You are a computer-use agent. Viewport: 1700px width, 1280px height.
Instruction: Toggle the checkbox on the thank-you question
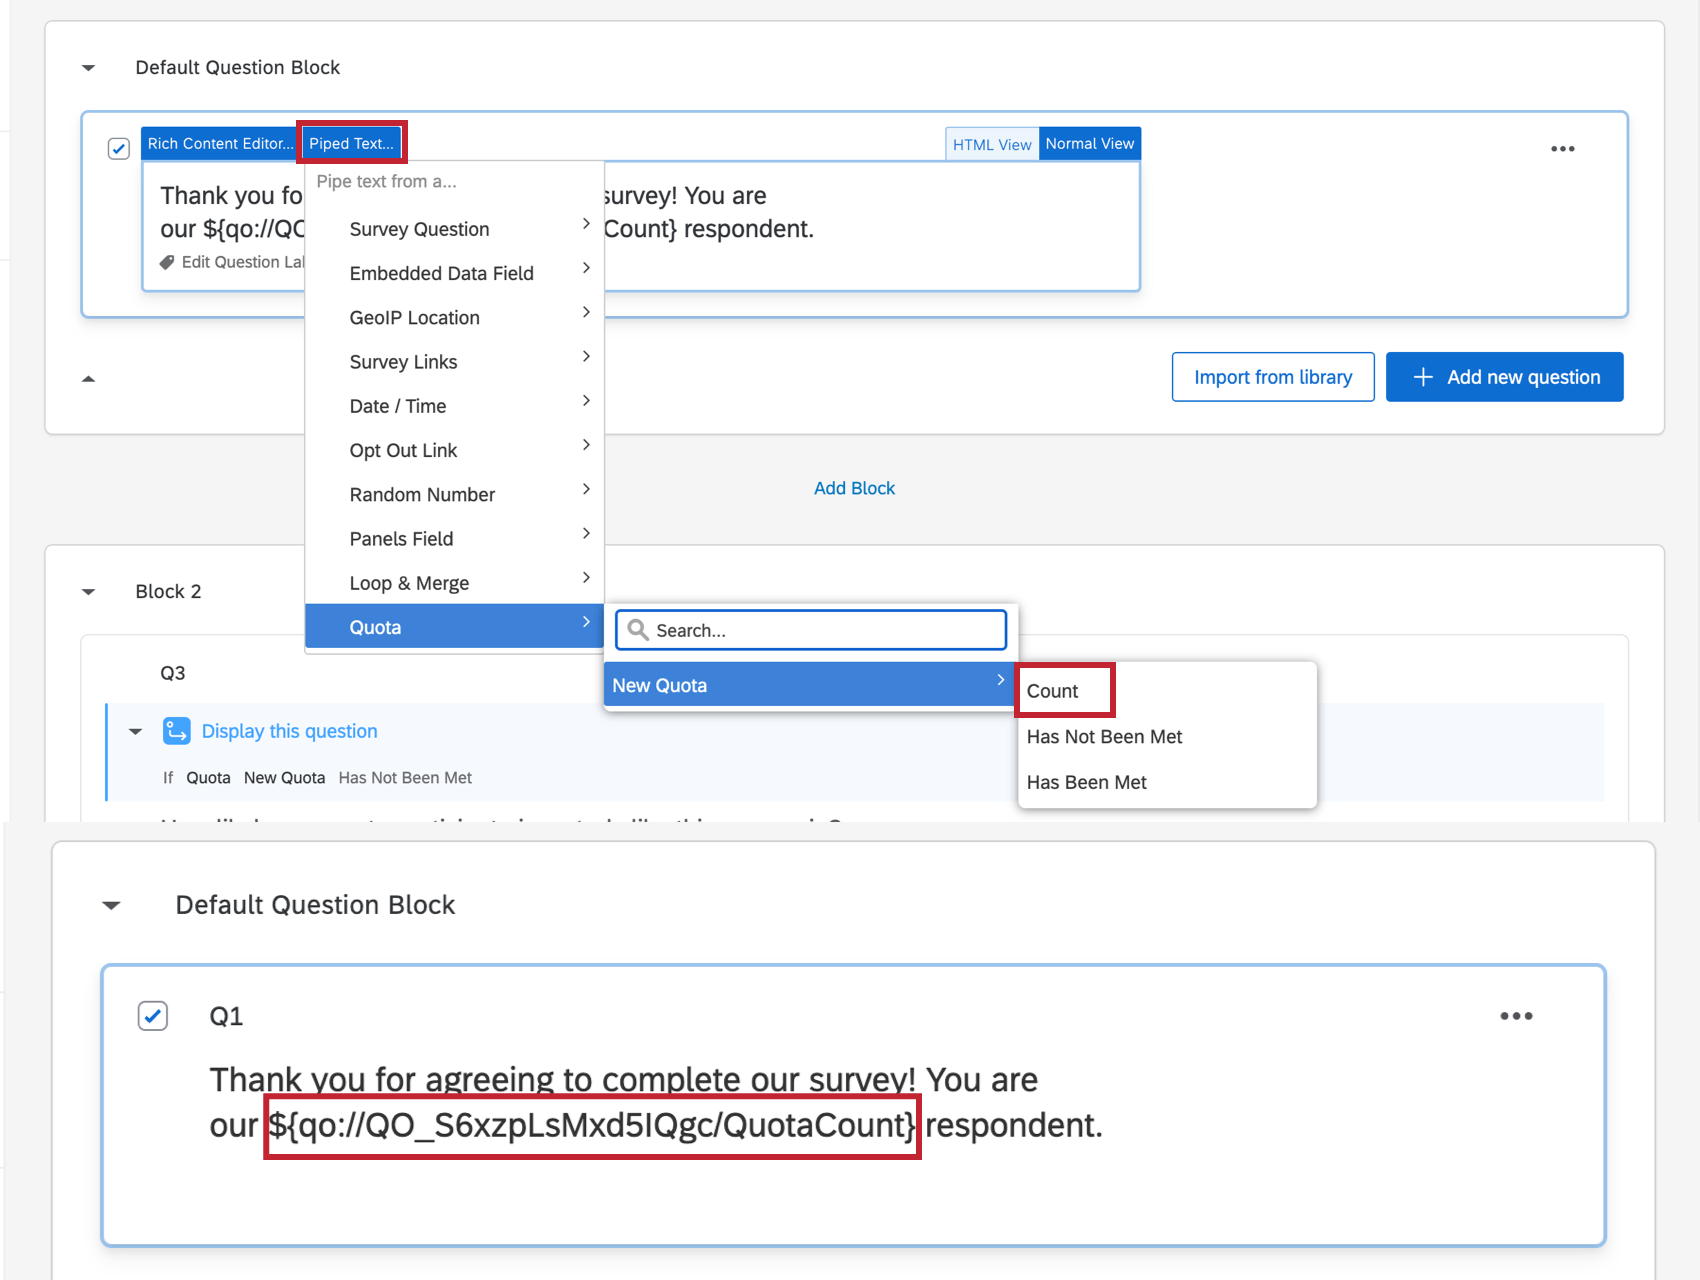tap(118, 148)
